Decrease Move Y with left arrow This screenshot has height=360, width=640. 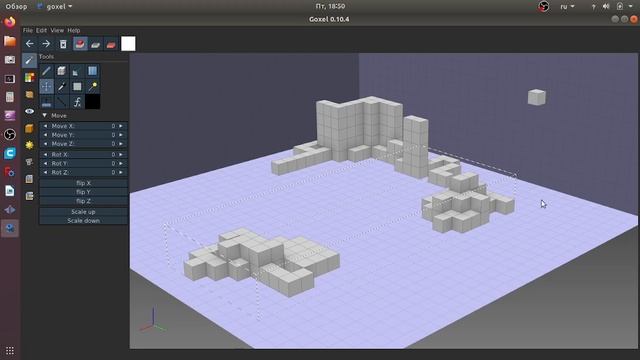click(x=45, y=135)
